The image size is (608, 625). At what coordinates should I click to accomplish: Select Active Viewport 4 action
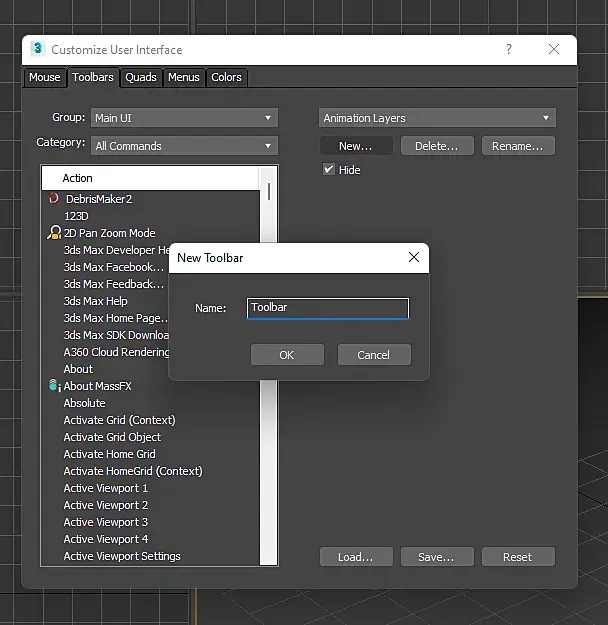tap(106, 539)
